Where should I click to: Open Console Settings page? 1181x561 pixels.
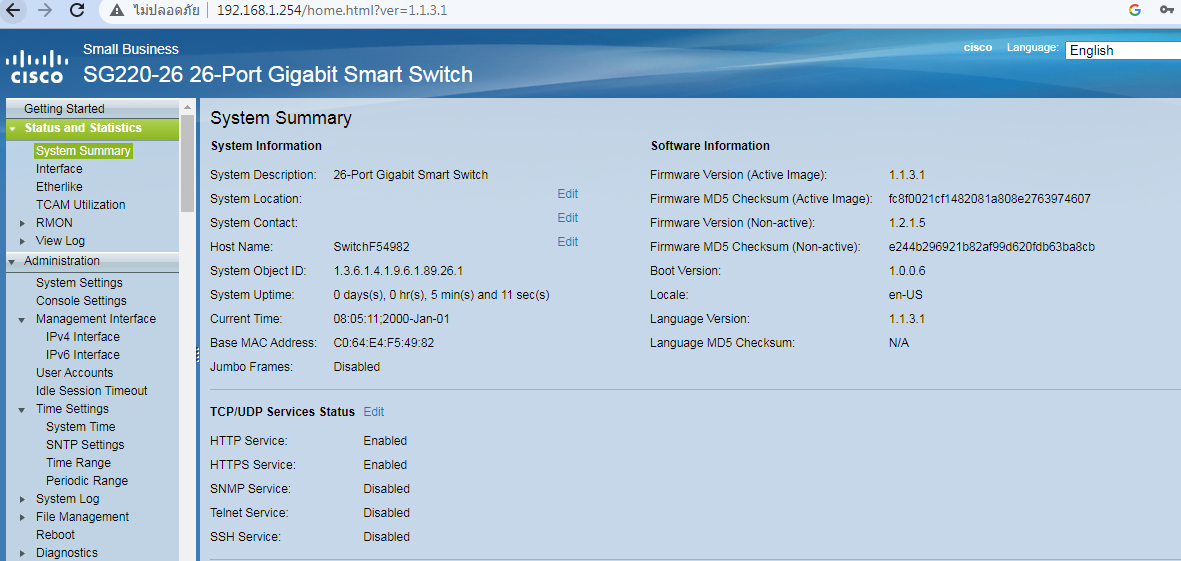[x=81, y=300]
